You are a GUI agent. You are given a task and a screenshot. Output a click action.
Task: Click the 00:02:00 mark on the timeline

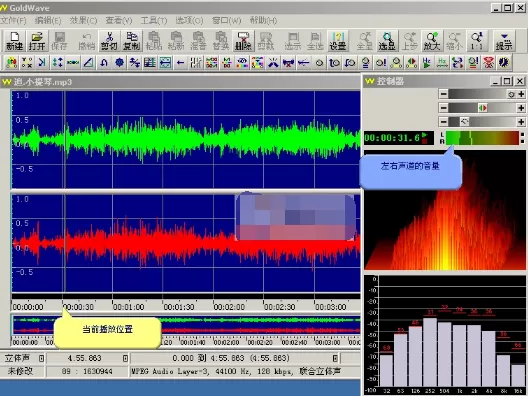[229, 307]
